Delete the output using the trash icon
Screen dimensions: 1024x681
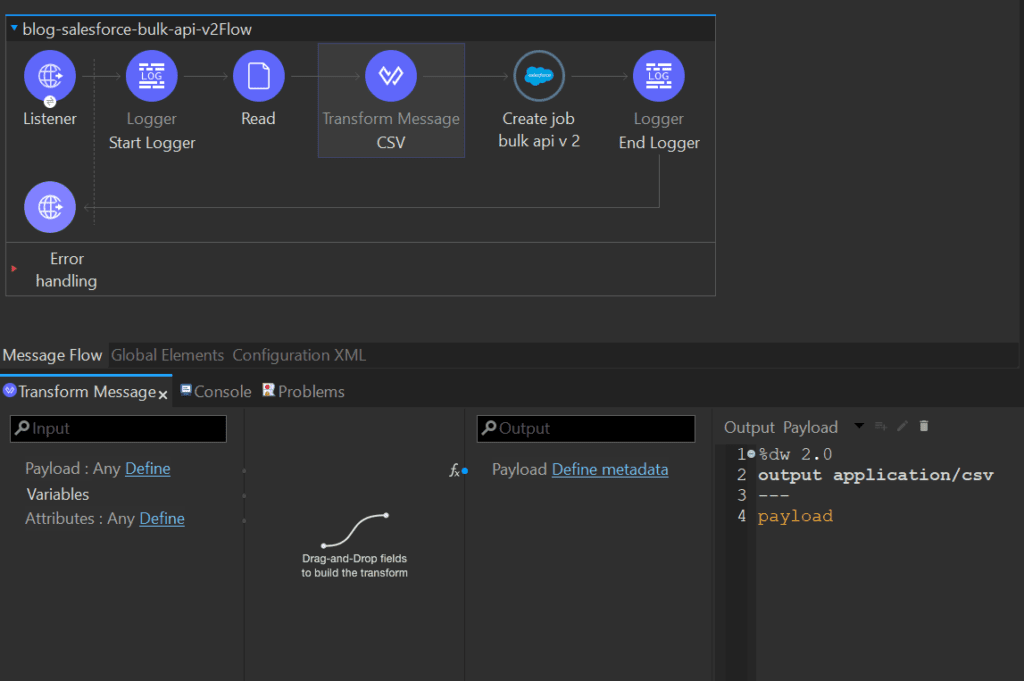[x=923, y=425]
